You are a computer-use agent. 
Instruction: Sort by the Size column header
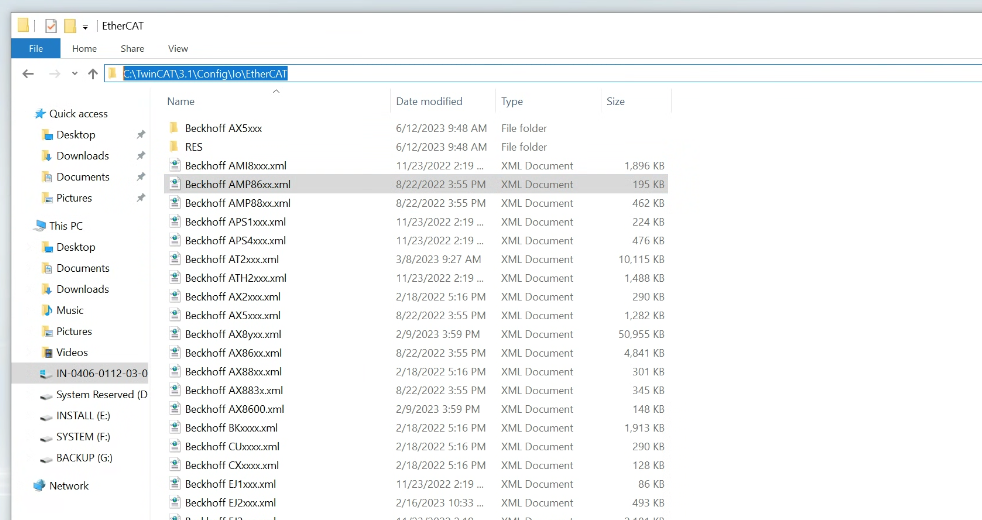coord(615,101)
